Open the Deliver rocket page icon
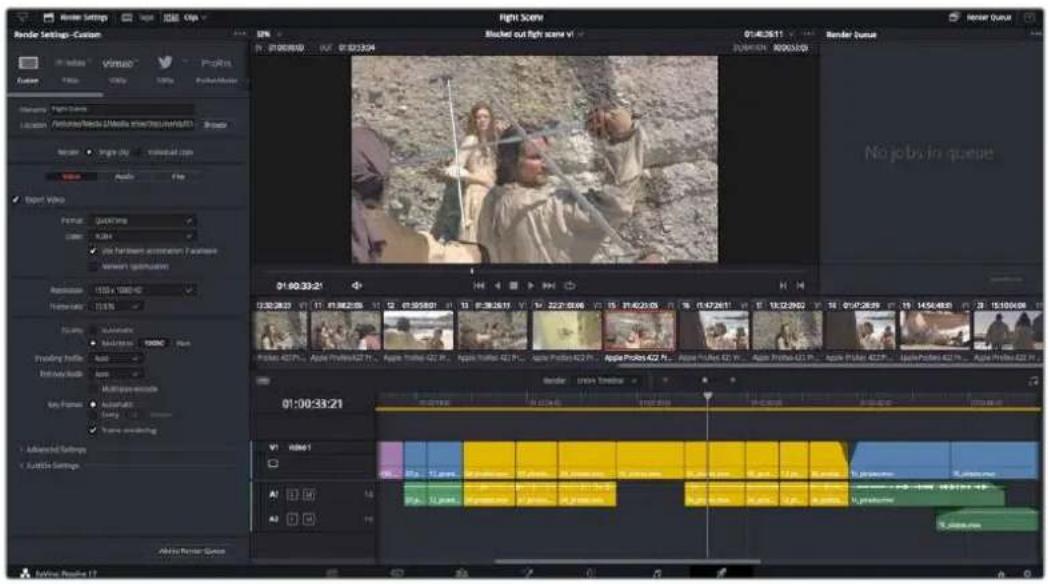Screen dimensions: 1048x584 (721, 573)
